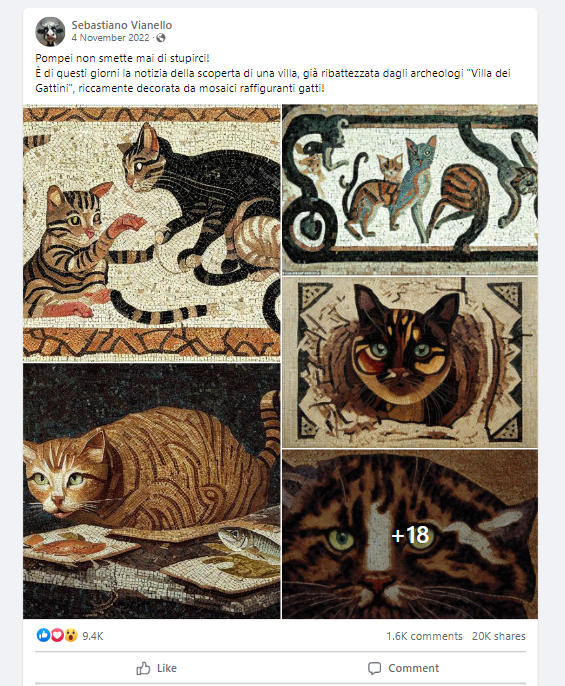Click the red heart reaction icon
Viewport: 565px width, 686px height.
point(57,635)
